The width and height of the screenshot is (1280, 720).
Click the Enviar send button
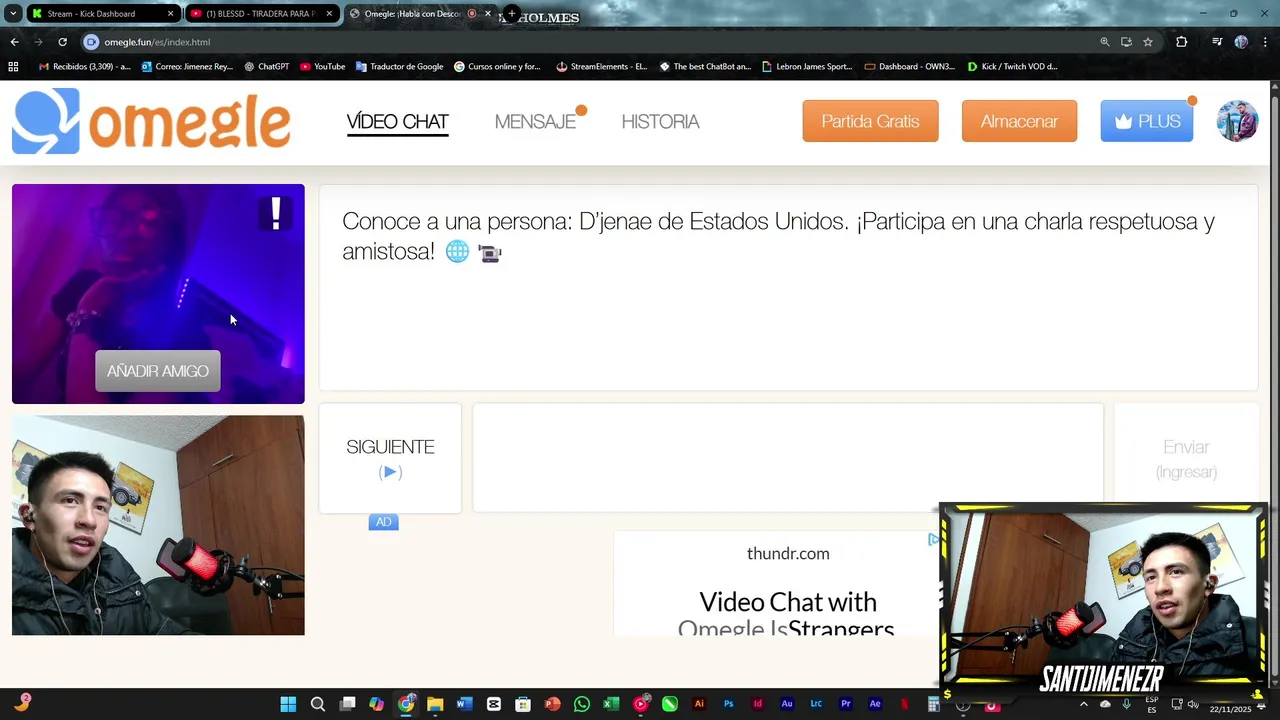pos(1186,458)
